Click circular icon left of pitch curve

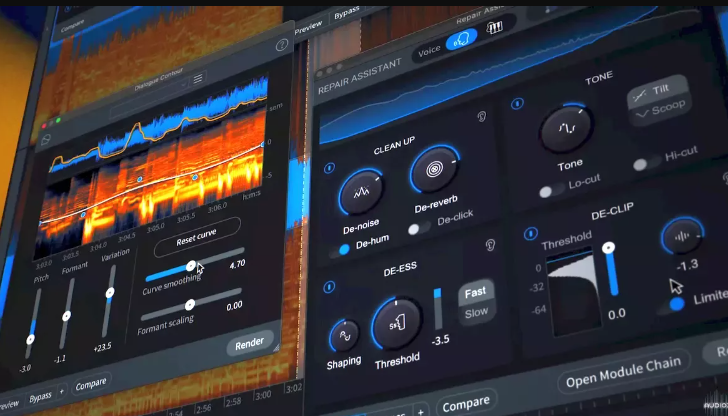click(x=46, y=139)
